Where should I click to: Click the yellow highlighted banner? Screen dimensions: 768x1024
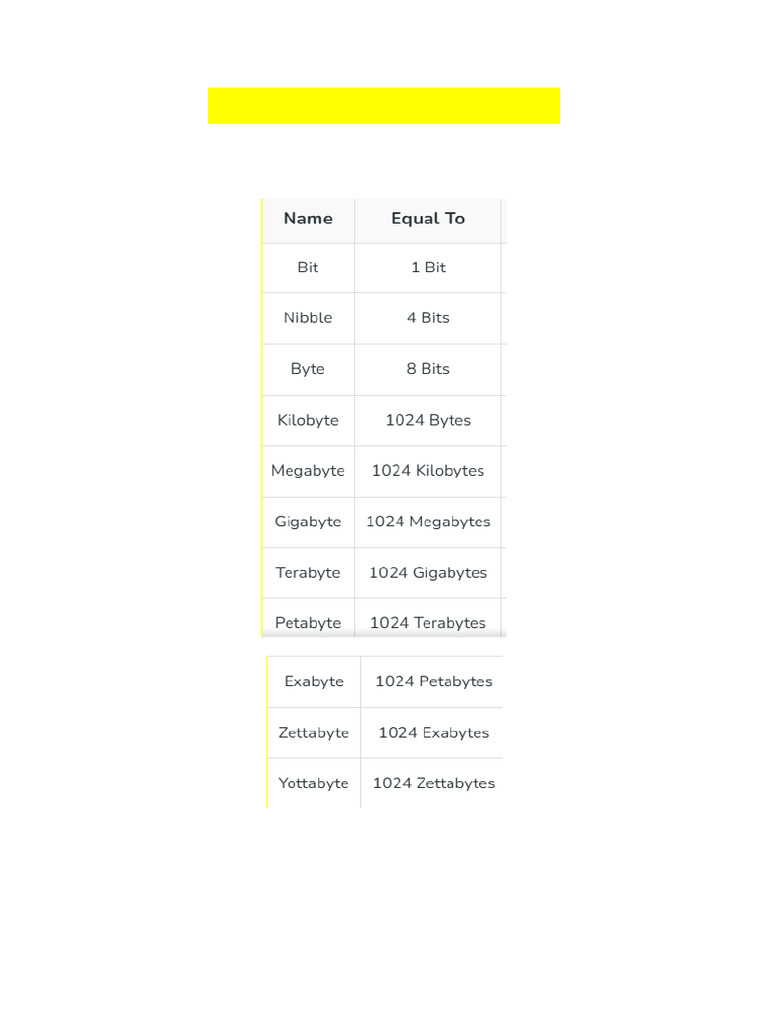(x=383, y=106)
